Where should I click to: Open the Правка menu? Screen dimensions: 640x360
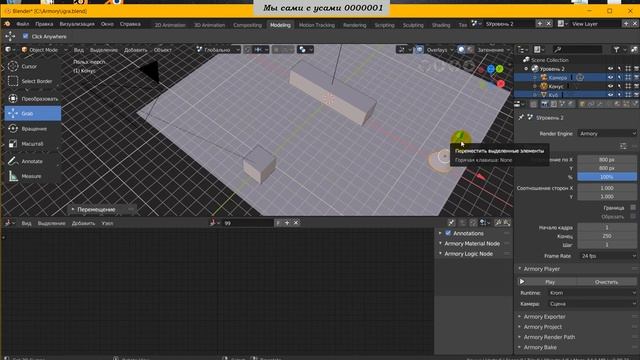pos(44,24)
